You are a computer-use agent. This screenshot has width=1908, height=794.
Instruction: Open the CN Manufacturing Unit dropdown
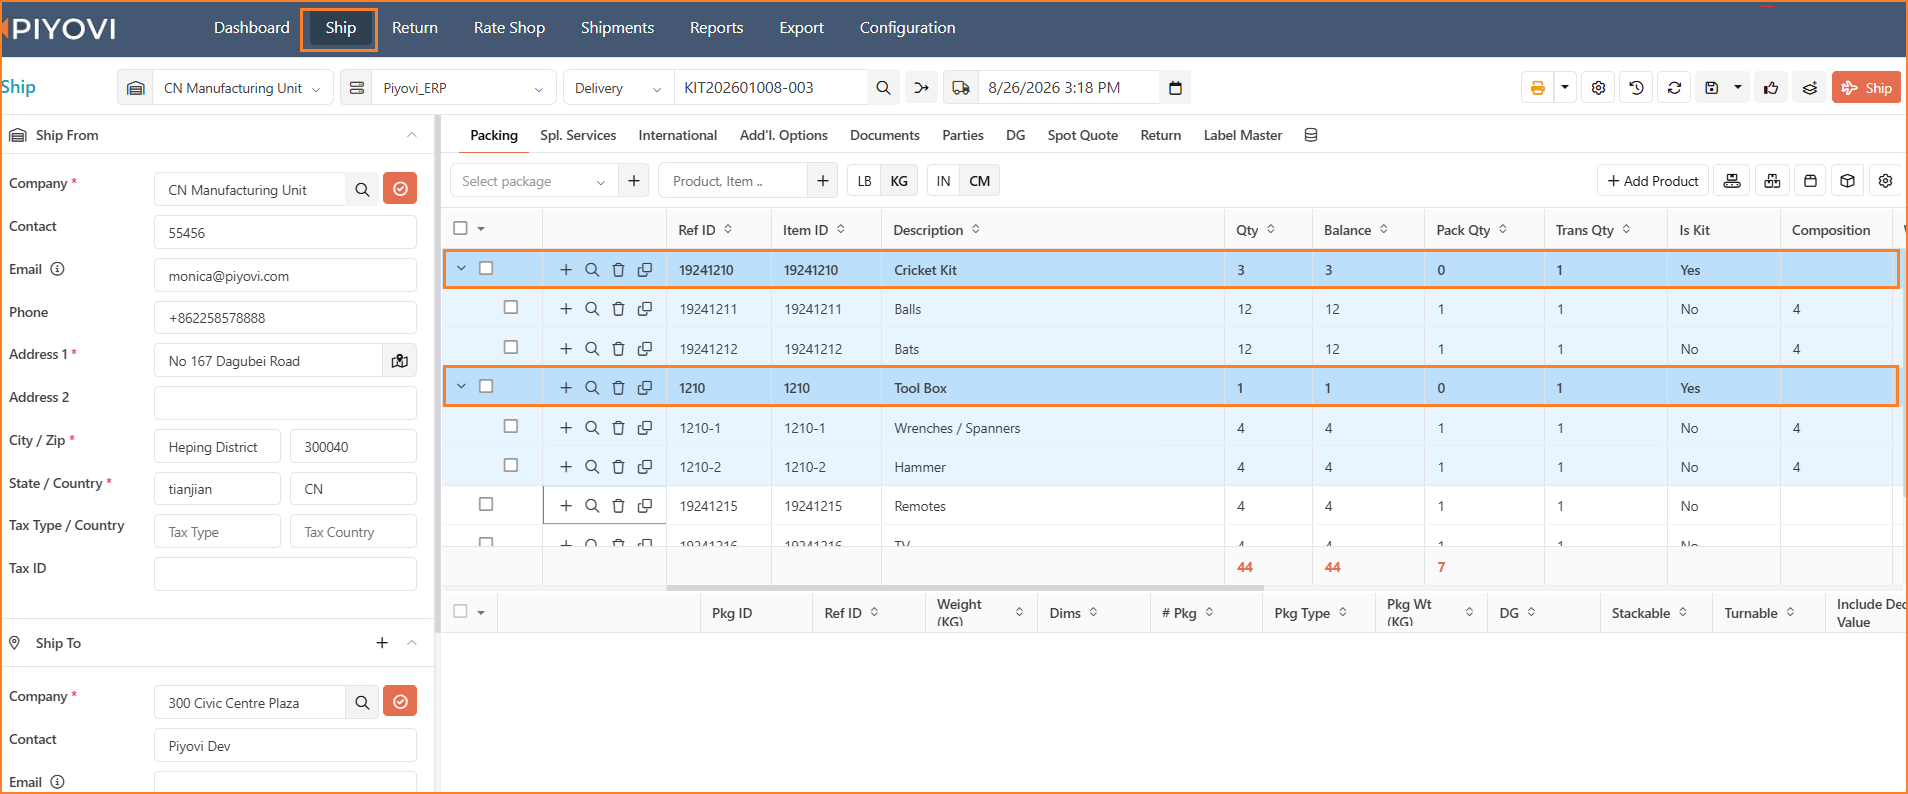tap(242, 88)
